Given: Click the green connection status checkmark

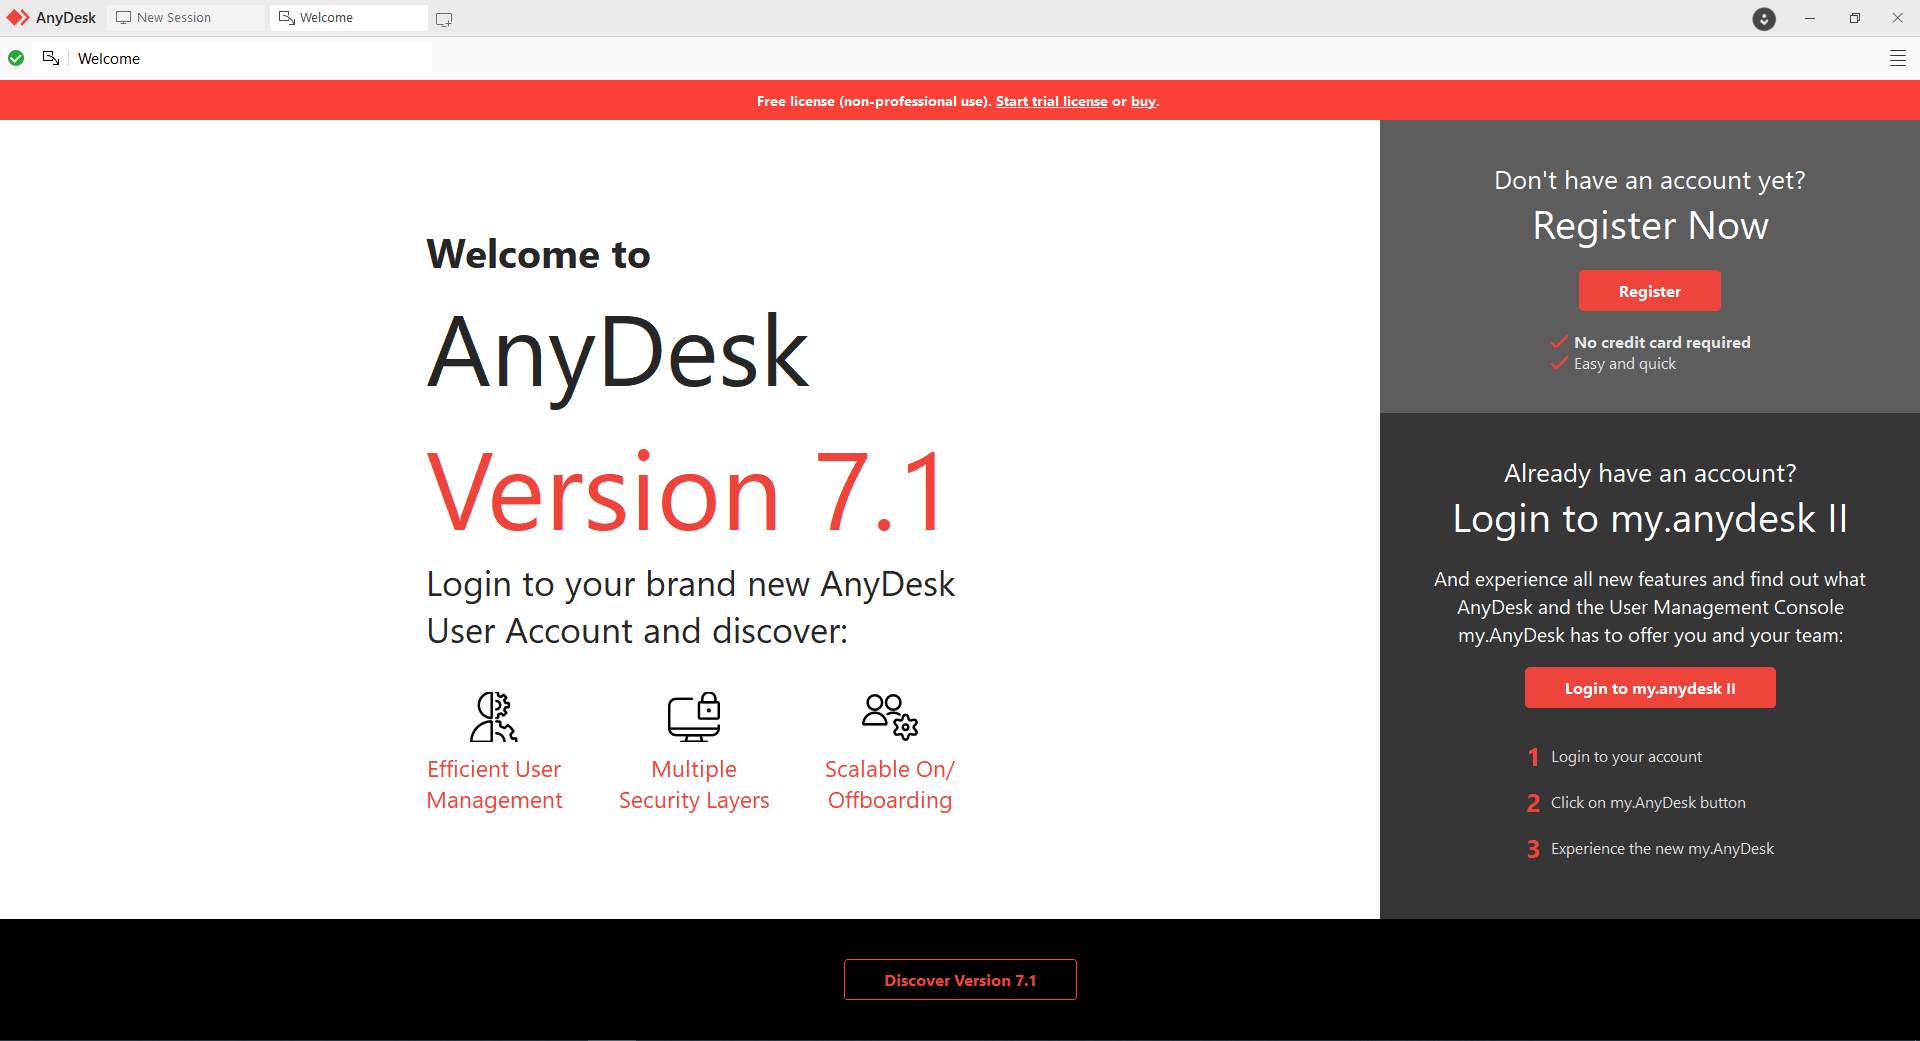Looking at the screenshot, I should coord(16,58).
